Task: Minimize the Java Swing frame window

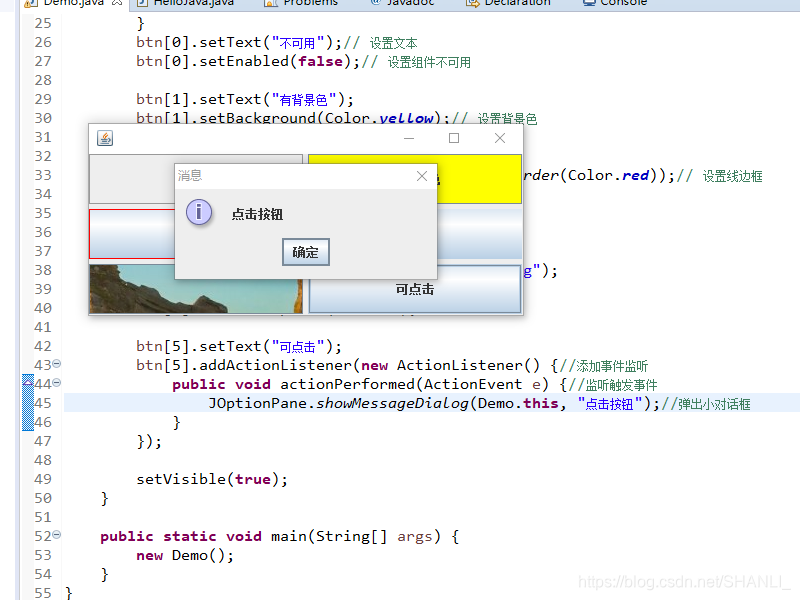Action: click(409, 138)
